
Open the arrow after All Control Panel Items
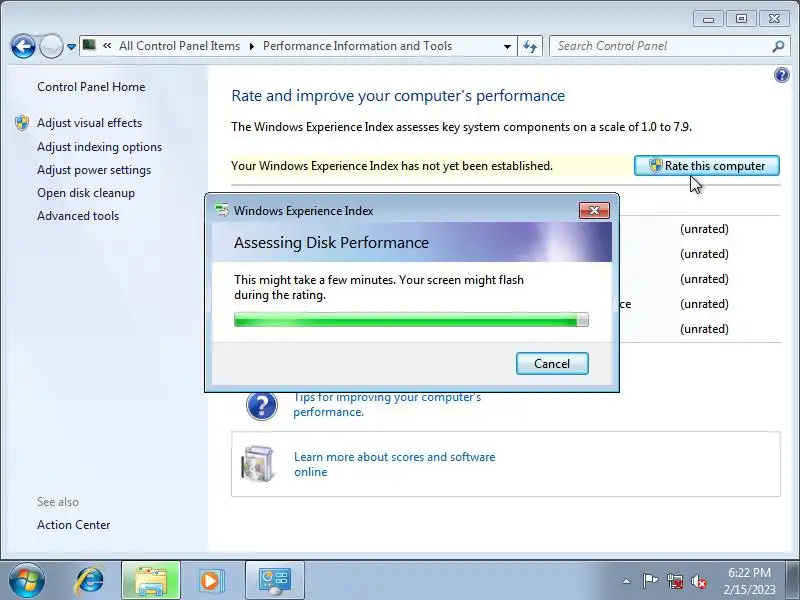click(252, 46)
